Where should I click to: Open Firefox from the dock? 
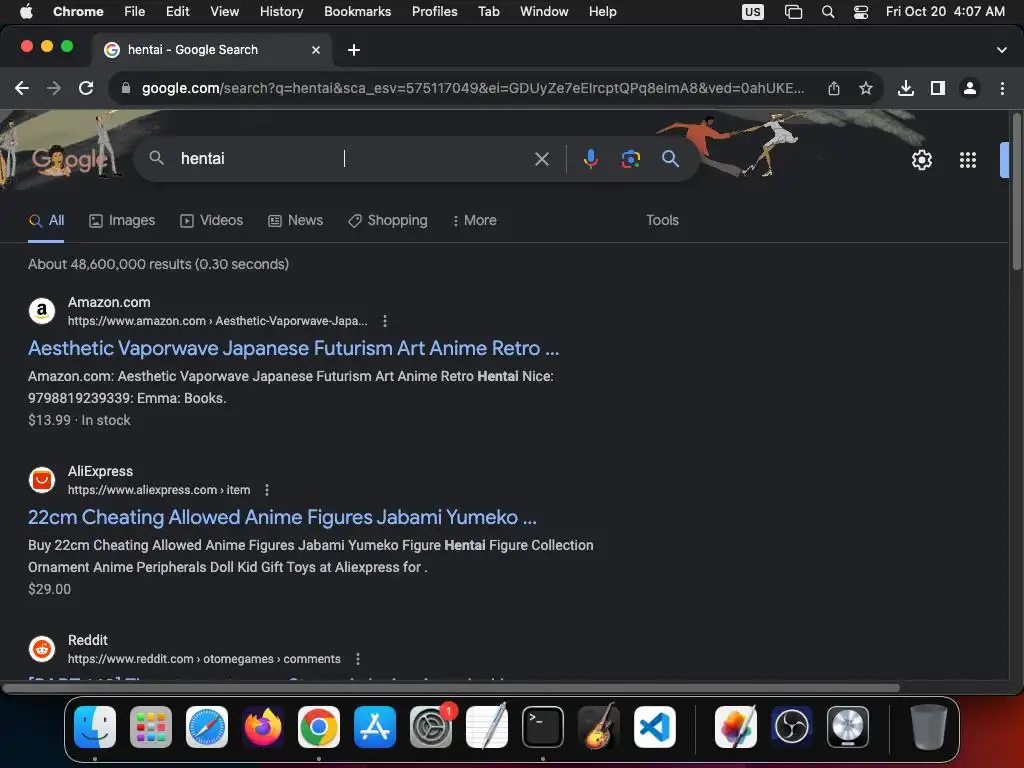tap(263, 727)
